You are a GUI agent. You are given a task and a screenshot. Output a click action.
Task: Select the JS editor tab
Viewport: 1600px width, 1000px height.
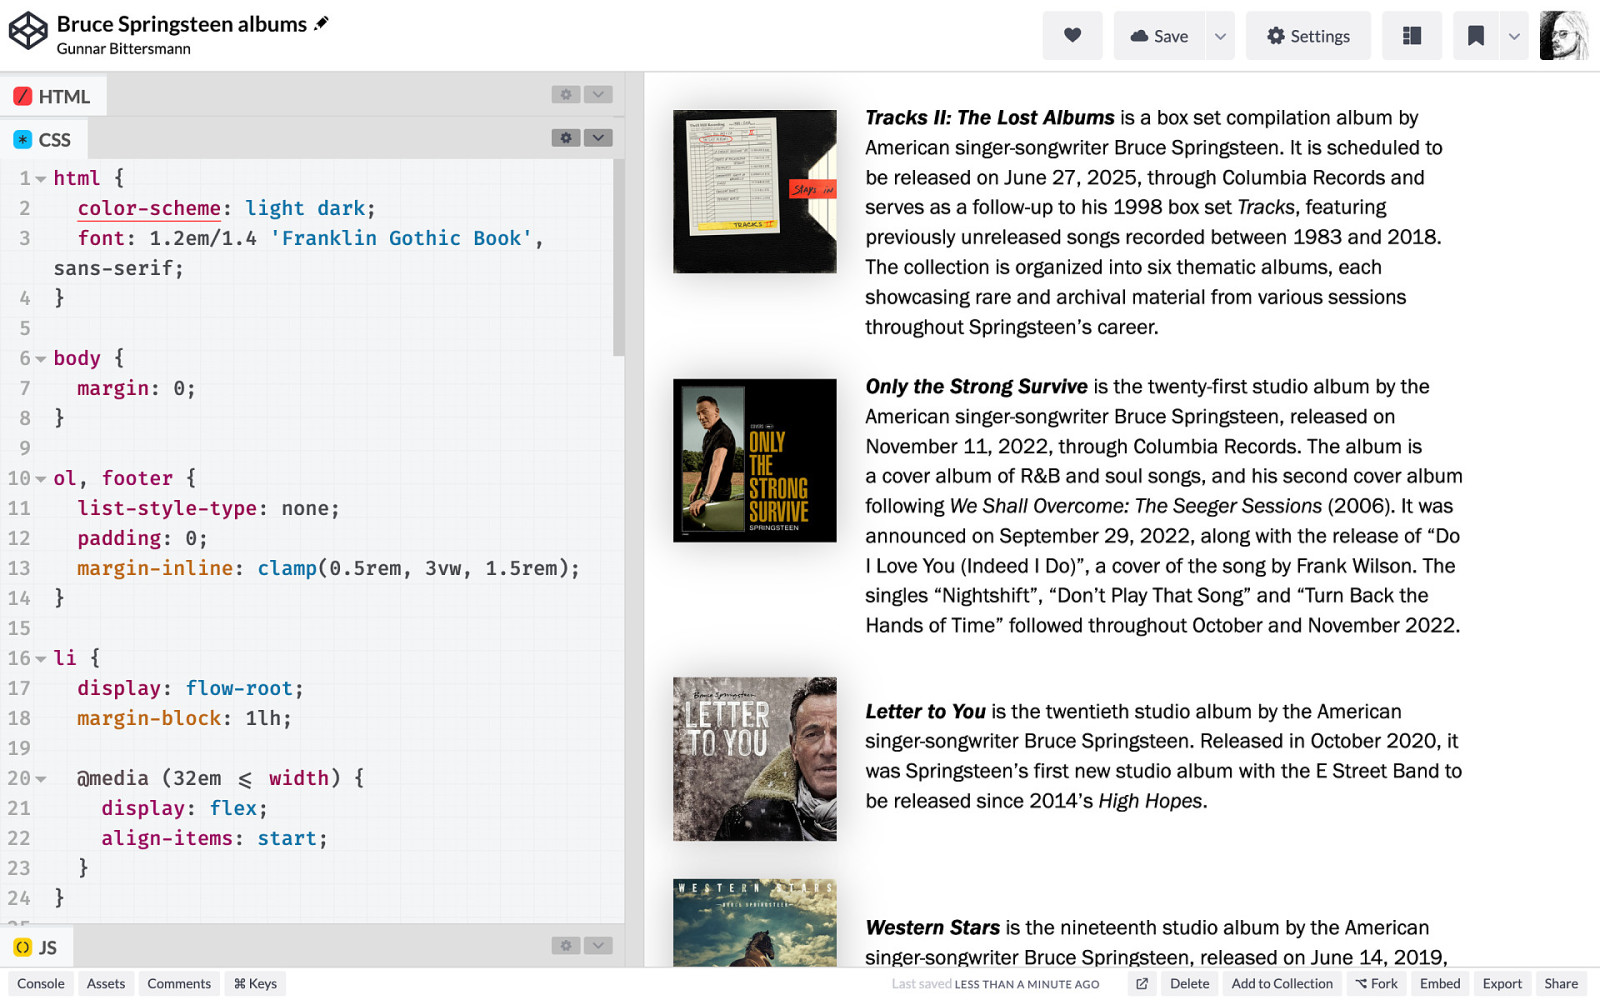click(36, 947)
